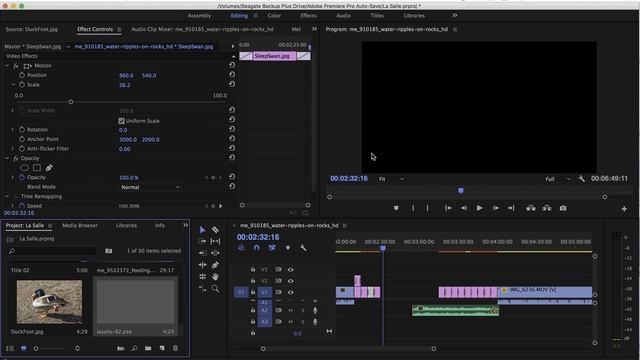
Task: Switch to the Color workspace tab
Action: [274, 16]
